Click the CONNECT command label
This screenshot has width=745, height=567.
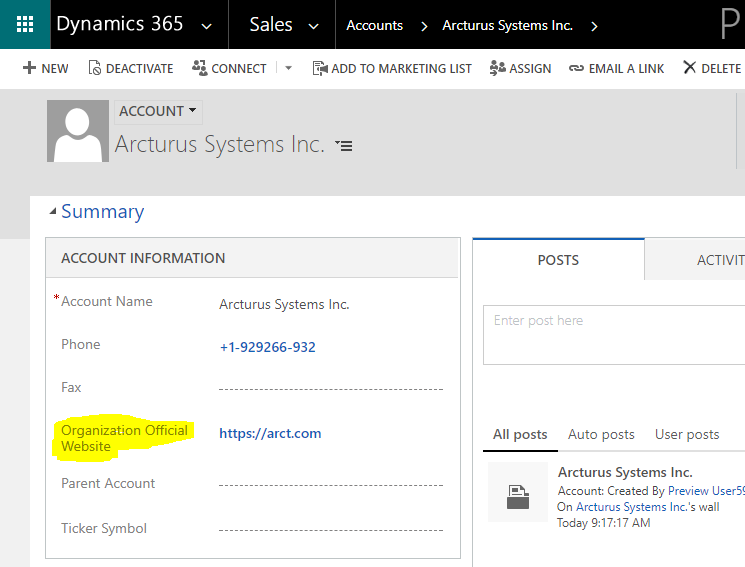tap(239, 69)
